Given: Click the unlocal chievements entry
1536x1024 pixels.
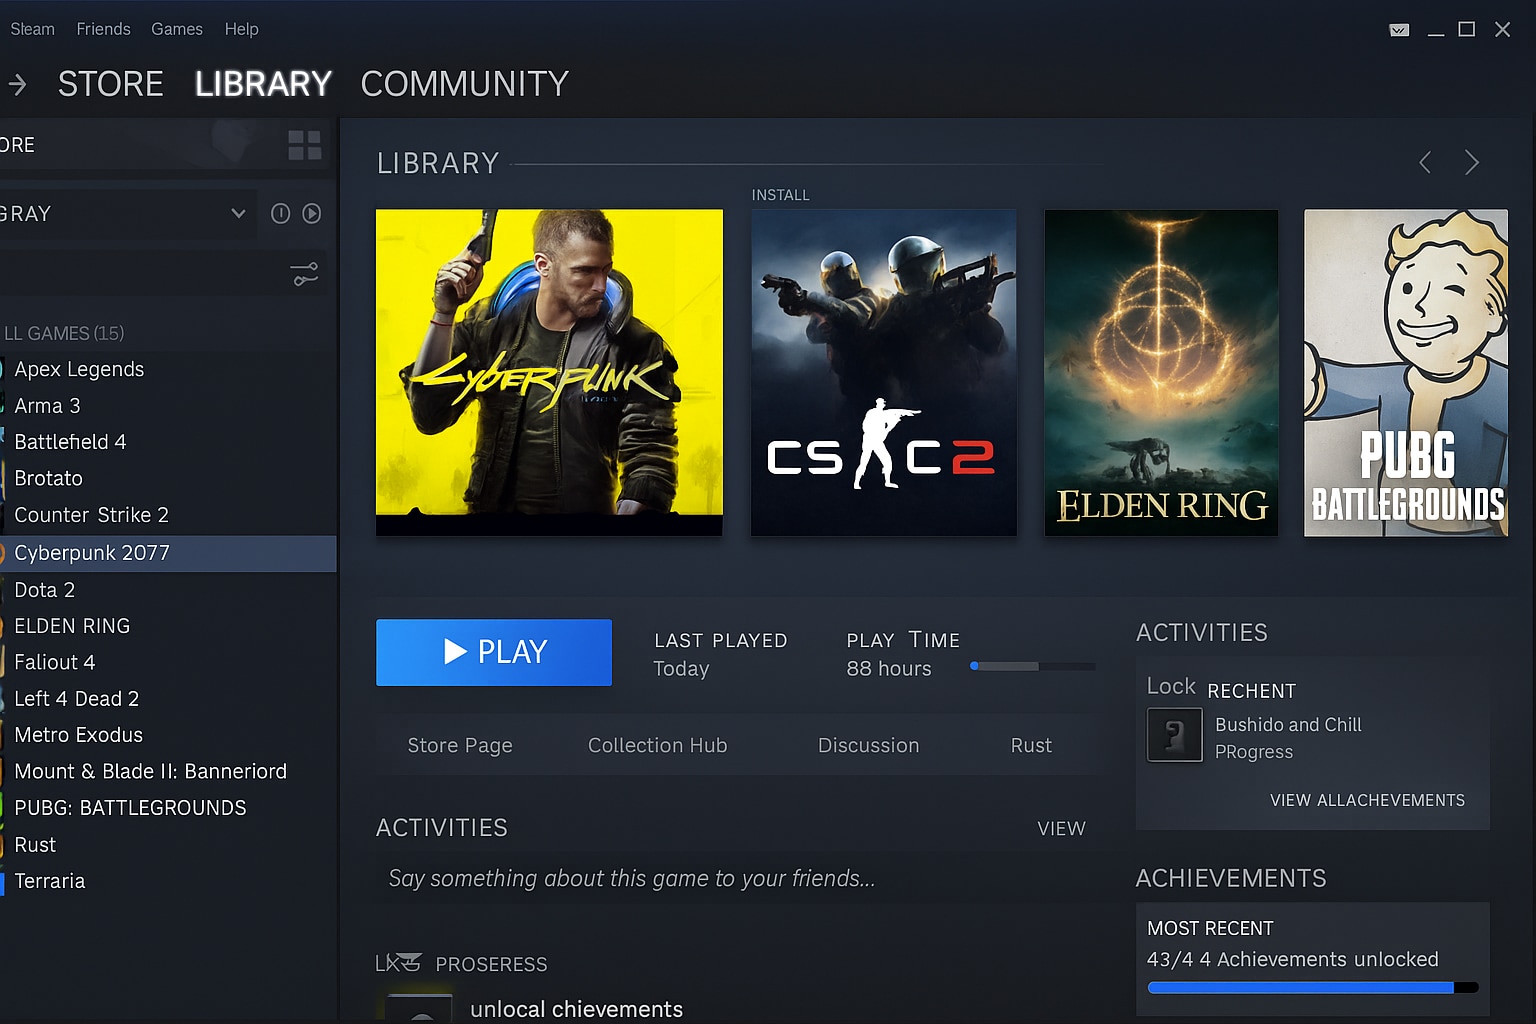Looking at the screenshot, I should point(576,1009).
